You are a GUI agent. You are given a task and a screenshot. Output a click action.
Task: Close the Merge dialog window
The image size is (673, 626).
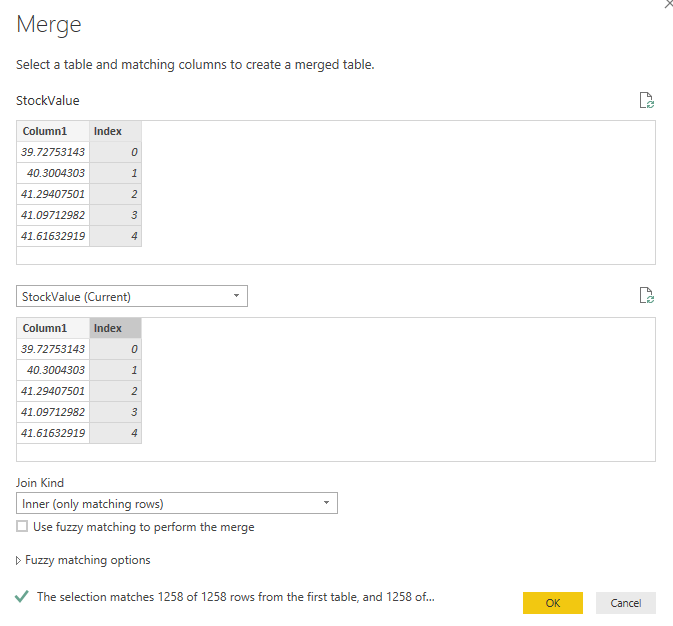669,3
